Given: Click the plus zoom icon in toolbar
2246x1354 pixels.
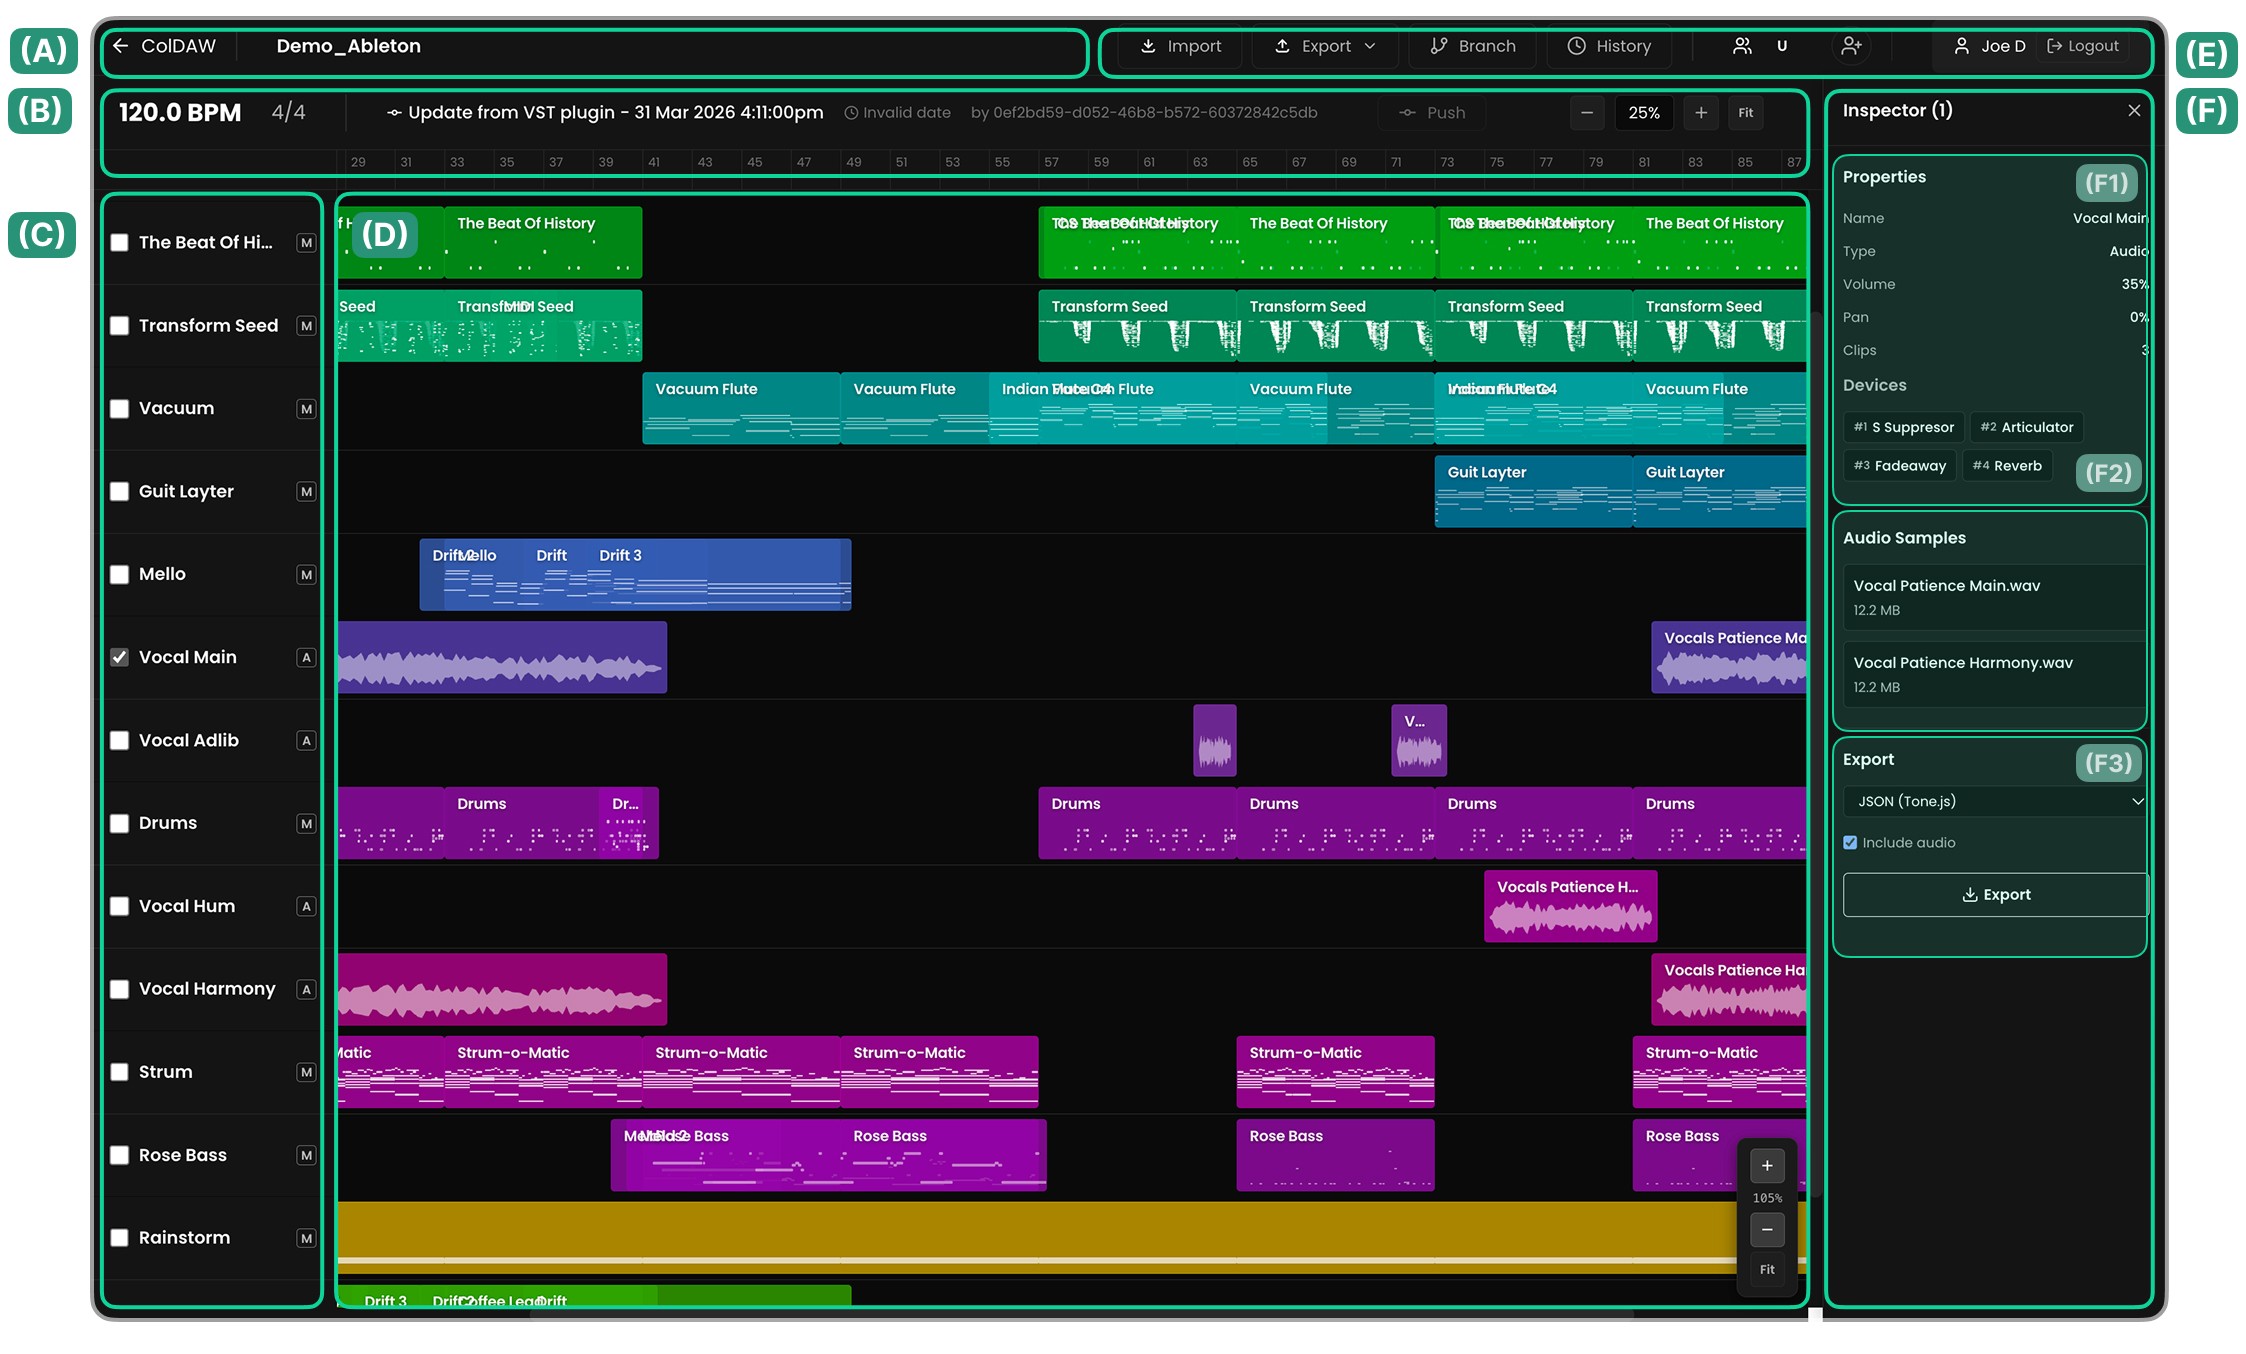Looking at the screenshot, I should click(1700, 113).
